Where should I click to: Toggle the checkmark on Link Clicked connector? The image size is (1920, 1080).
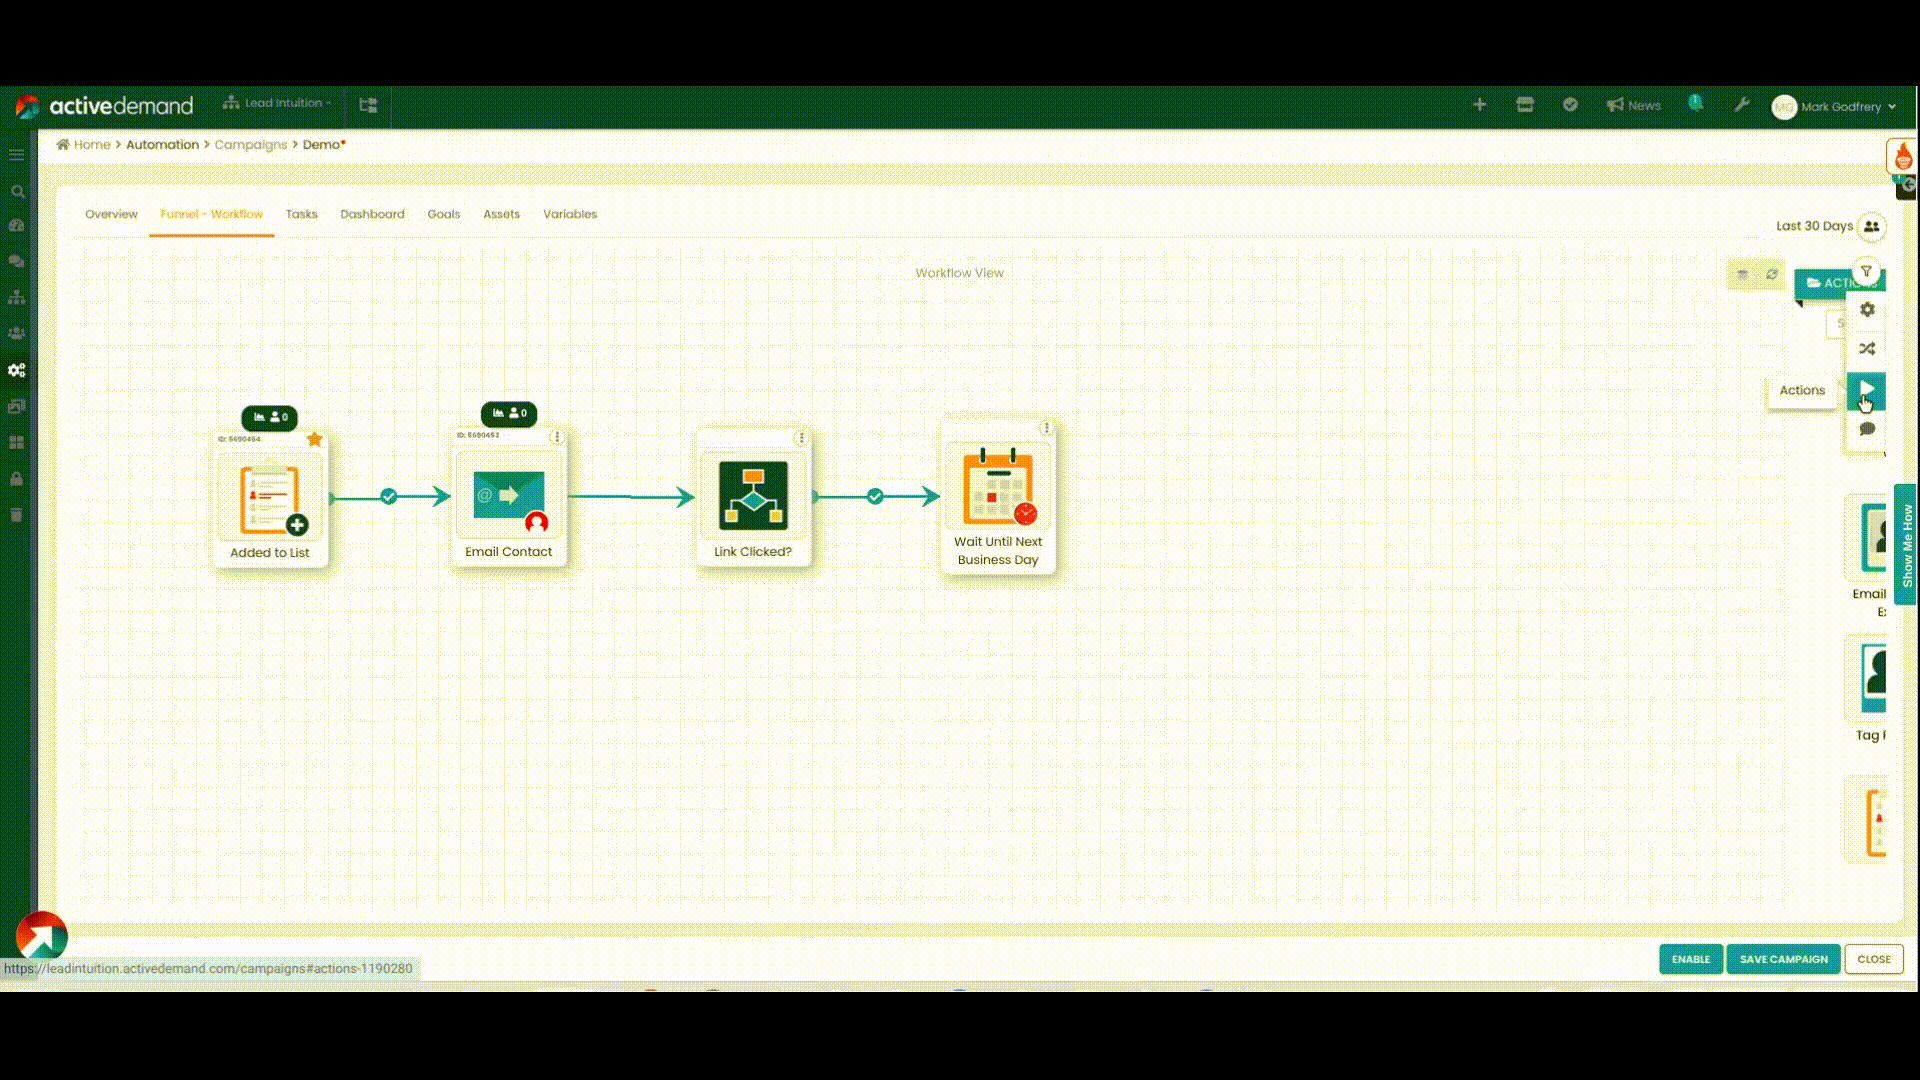click(x=875, y=497)
